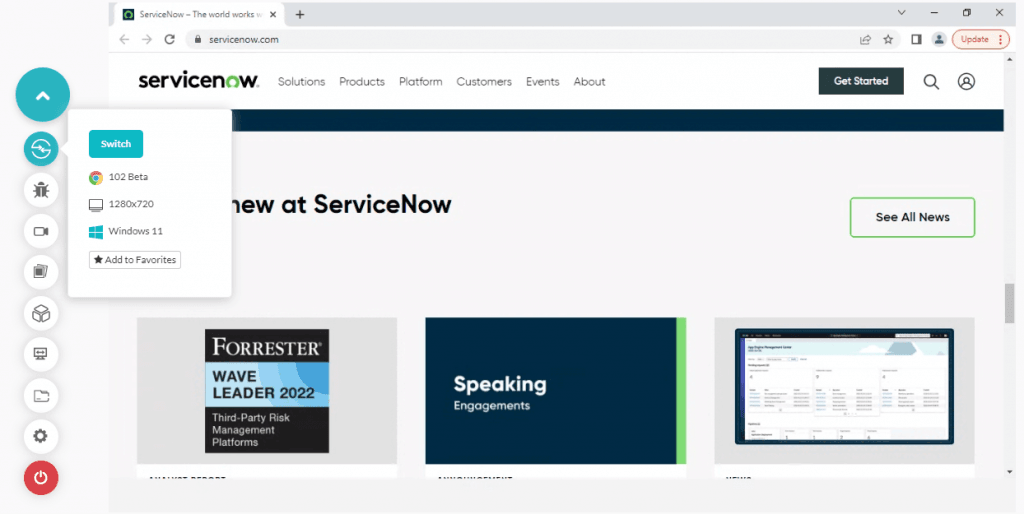Click the page vertical scrollbar thumb
1024x514 pixels.
tap(1010, 303)
